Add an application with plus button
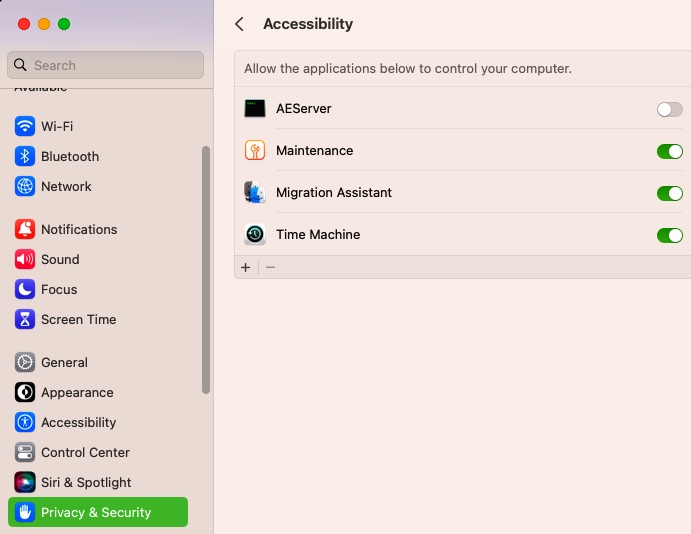The width and height of the screenshot is (691, 534). click(x=245, y=267)
